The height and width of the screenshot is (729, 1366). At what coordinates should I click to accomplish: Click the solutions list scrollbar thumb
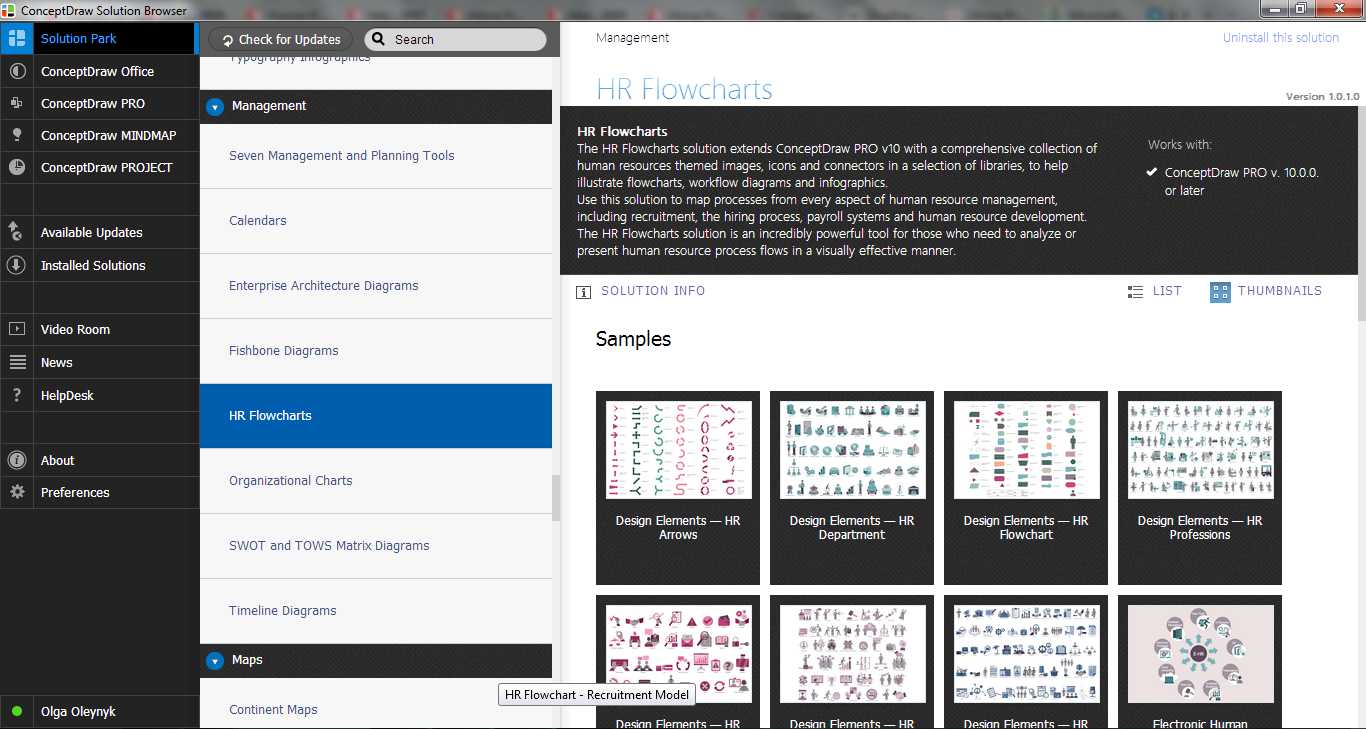[555, 496]
